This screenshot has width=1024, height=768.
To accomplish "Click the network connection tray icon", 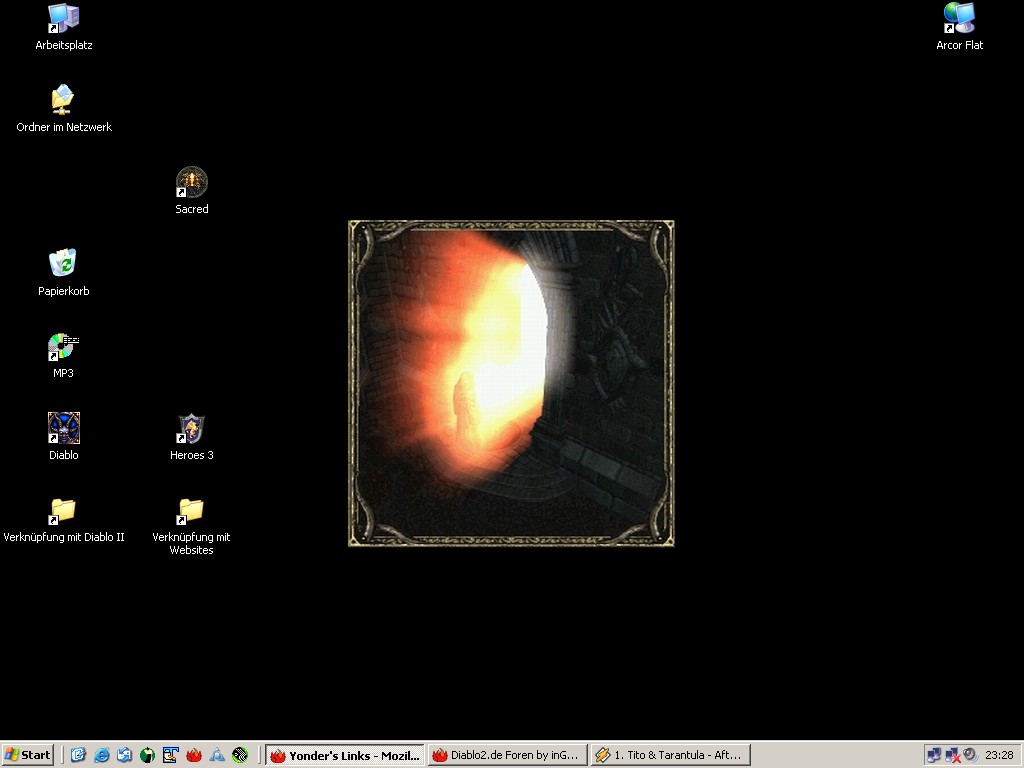I will [x=934, y=755].
